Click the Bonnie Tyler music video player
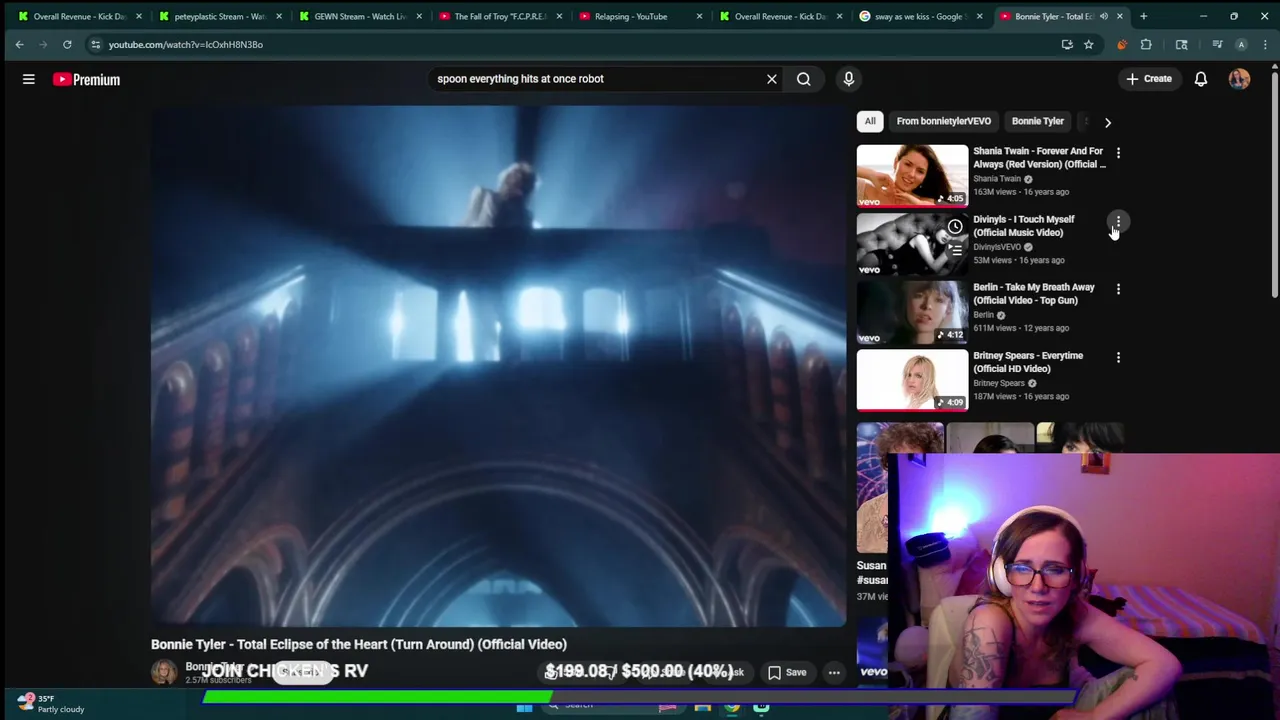This screenshot has height=720, width=1280. 498,366
